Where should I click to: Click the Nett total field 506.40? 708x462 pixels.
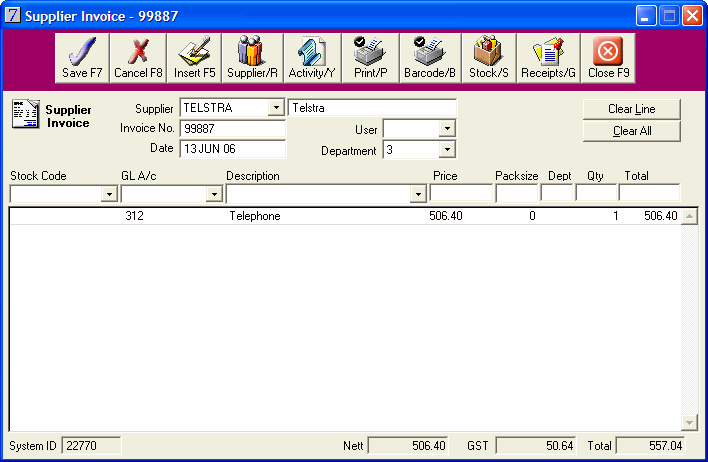tap(408, 446)
